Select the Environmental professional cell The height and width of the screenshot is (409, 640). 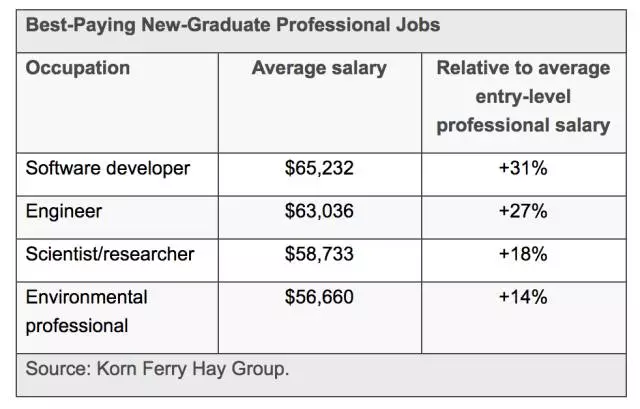[87, 311]
